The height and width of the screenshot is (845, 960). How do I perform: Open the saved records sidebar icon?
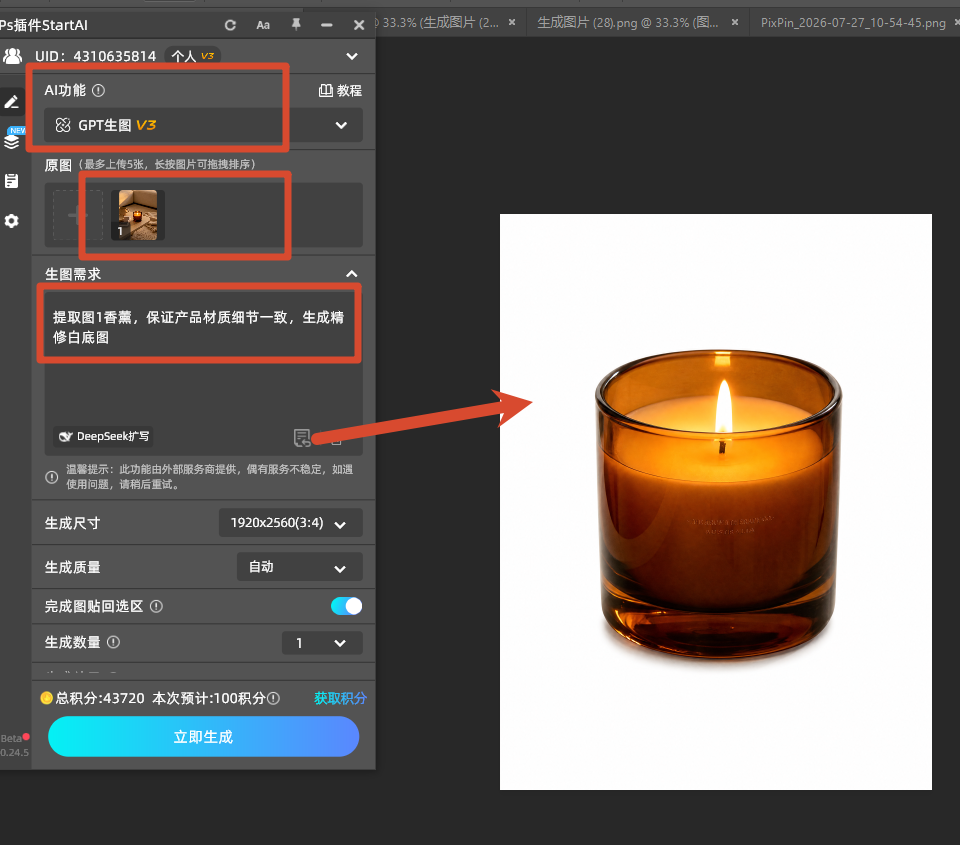point(12,181)
